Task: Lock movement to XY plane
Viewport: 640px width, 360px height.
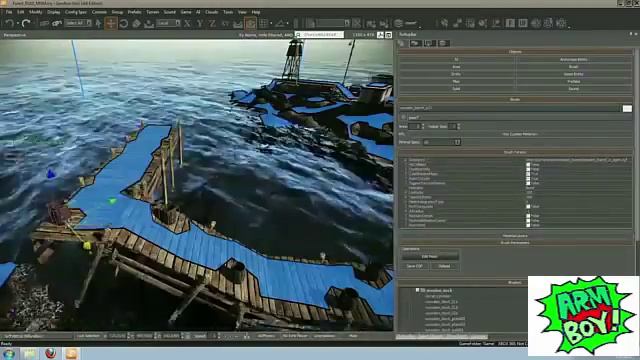Action: coord(225,23)
